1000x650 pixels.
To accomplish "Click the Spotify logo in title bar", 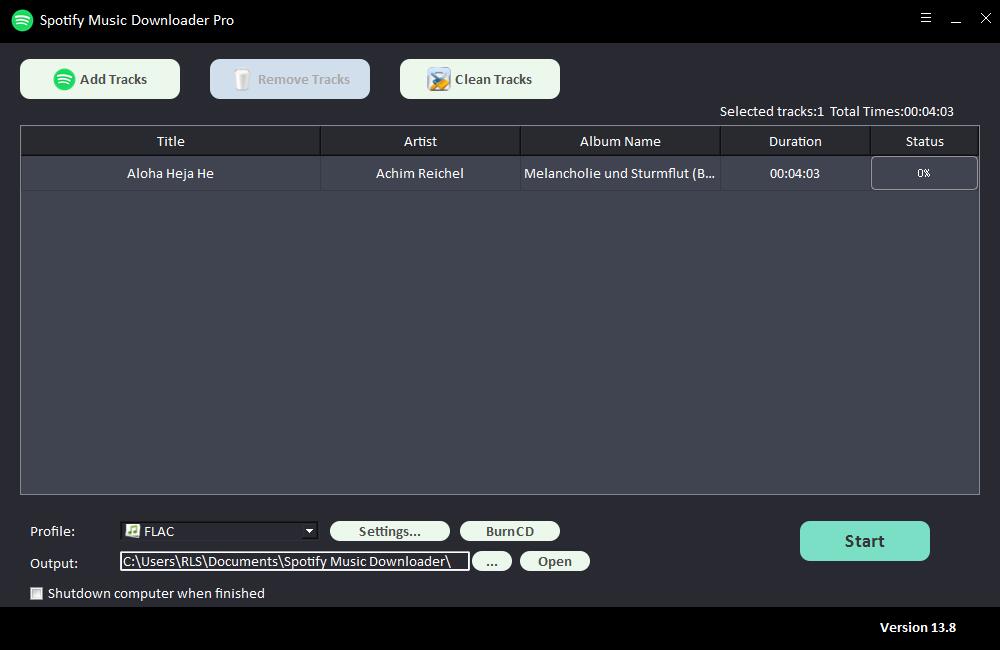I will (x=22, y=20).
